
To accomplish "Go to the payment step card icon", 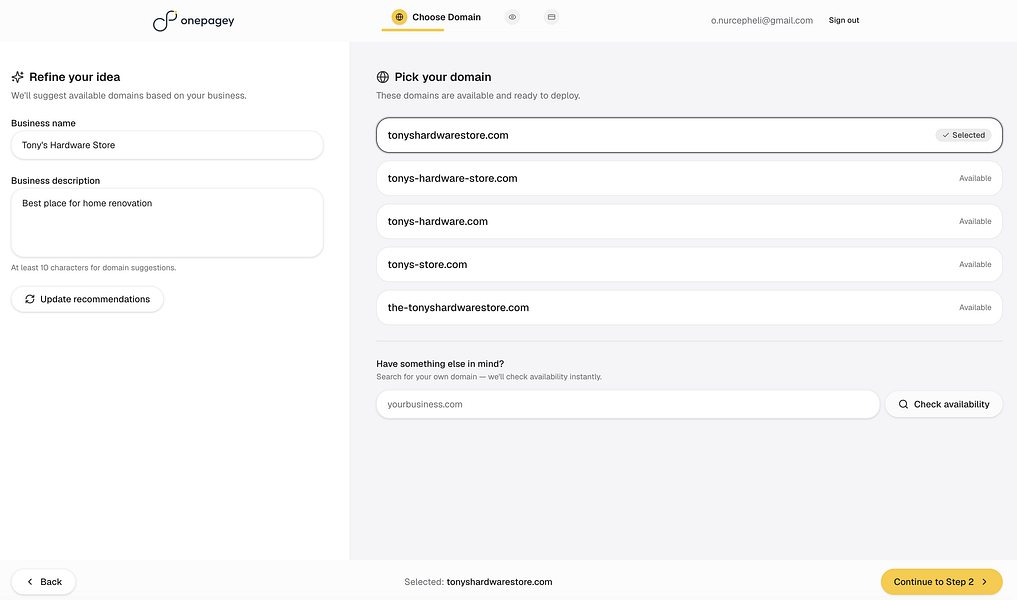I will pos(551,17).
